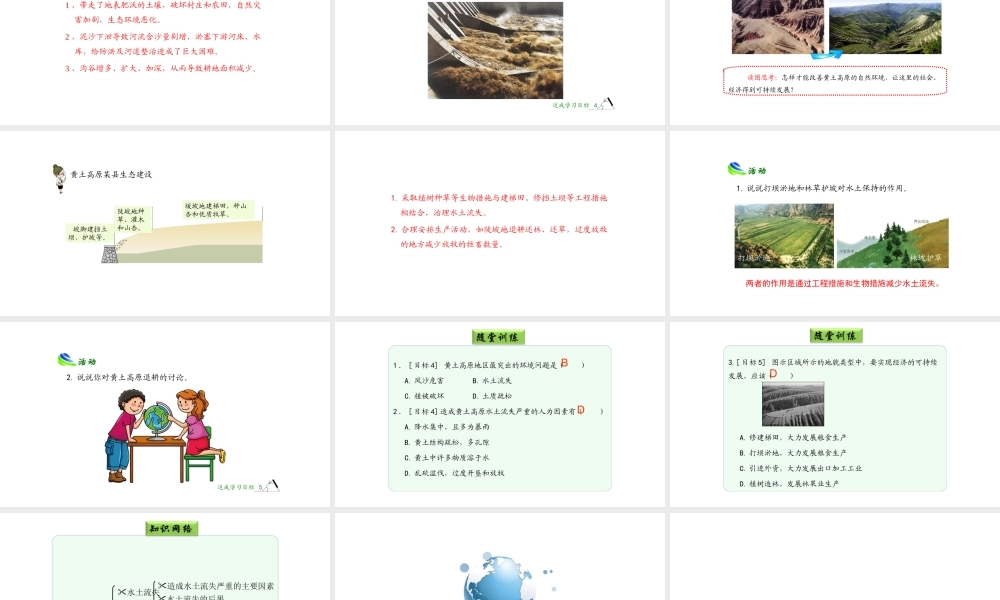
Task: Click the eroded red gully photo
Action: click(x=777, y=27)
